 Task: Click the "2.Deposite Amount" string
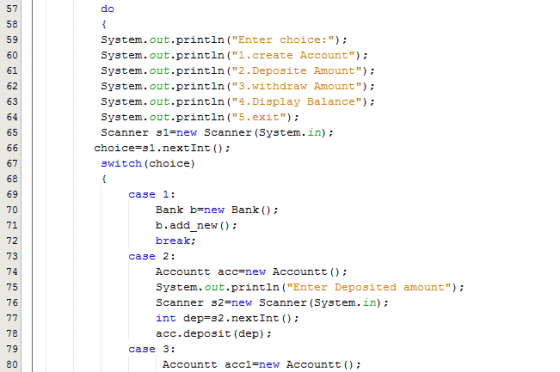(x=297, y=71)
